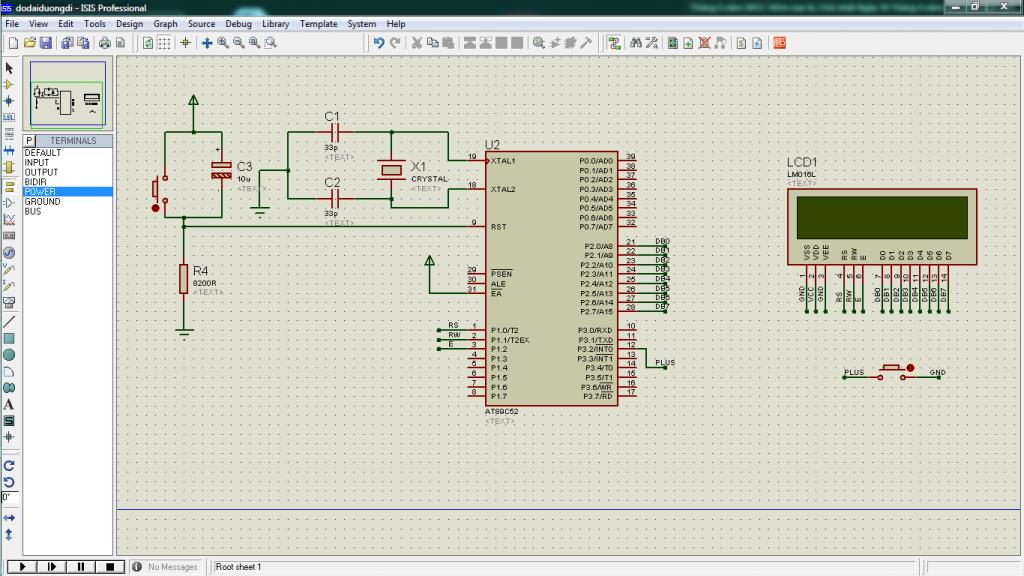The image size is (1024, 576).
Task: Click the Zoom In magnifier icon
Action: tap(223, 43)
